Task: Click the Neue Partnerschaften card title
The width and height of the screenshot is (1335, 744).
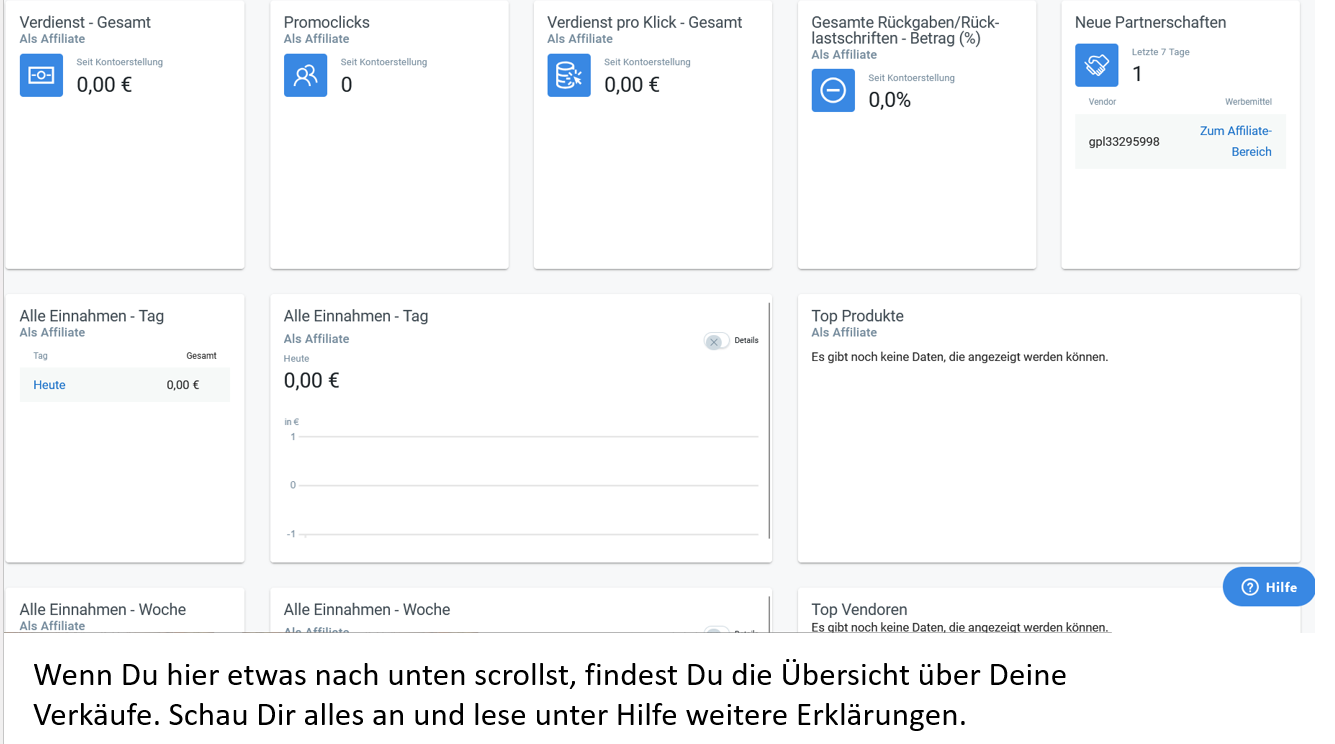Action: pos(1150,22)
